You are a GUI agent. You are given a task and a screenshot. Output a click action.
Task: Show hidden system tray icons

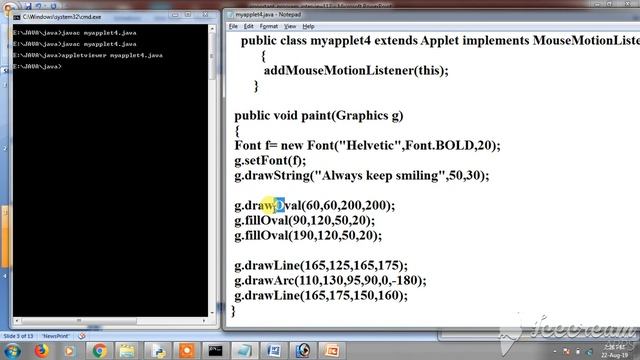tap(555, 351)
